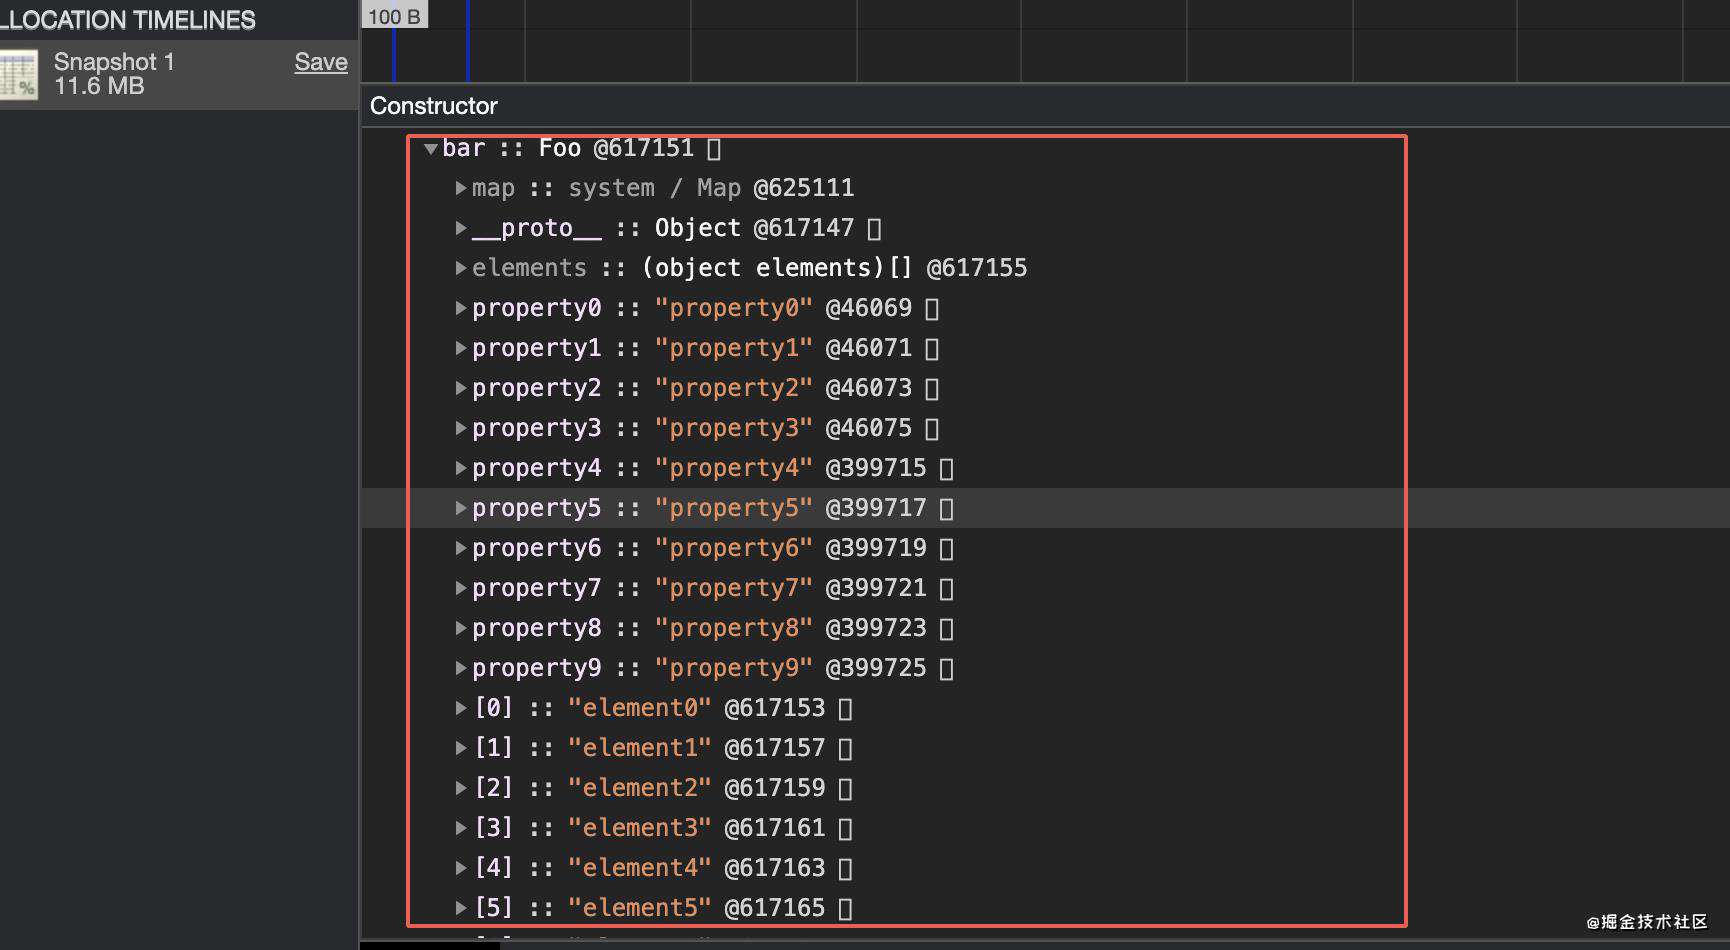The width and height of the screenshot is (1730, 950).
Task: Click the reveal icon after @399719
Action: tap(947, 549)
